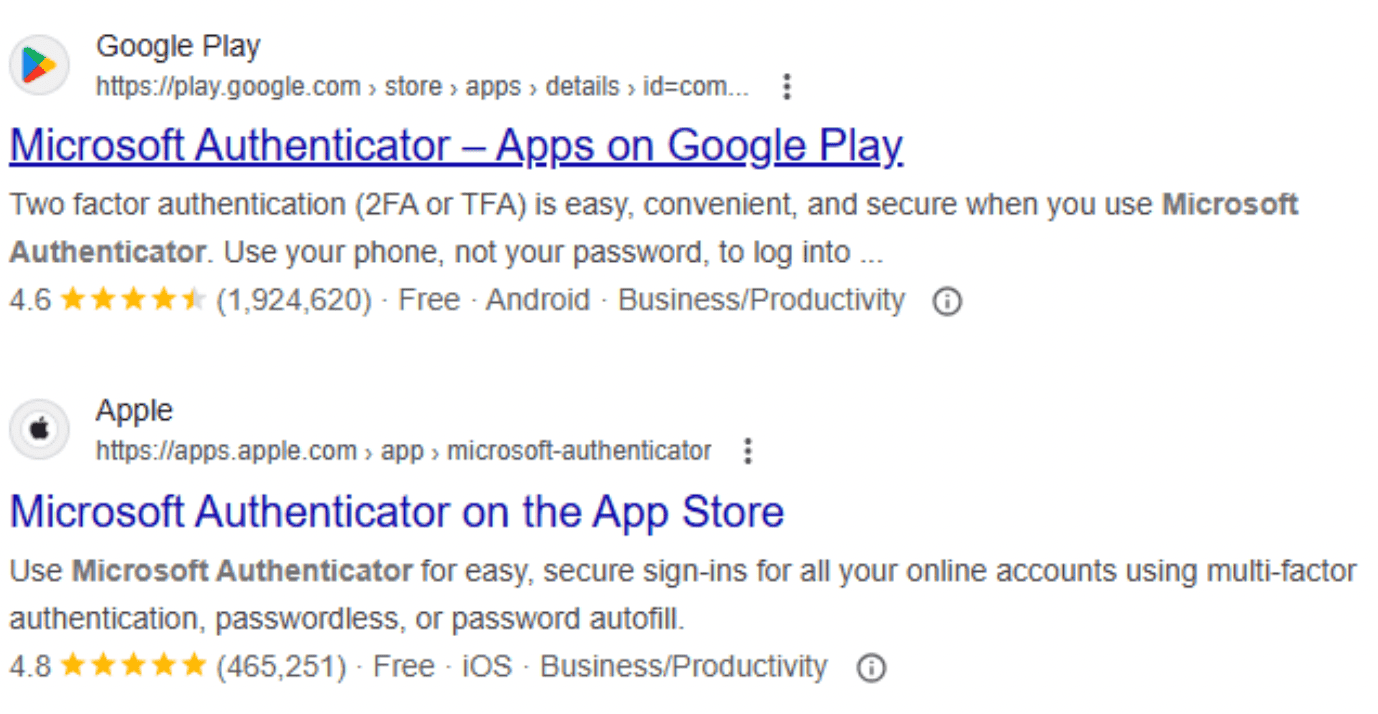The image size is (1378, 714).
Task: Click the 1,924,620 review count
Action: pyautogui.click(x=293, y=300)
